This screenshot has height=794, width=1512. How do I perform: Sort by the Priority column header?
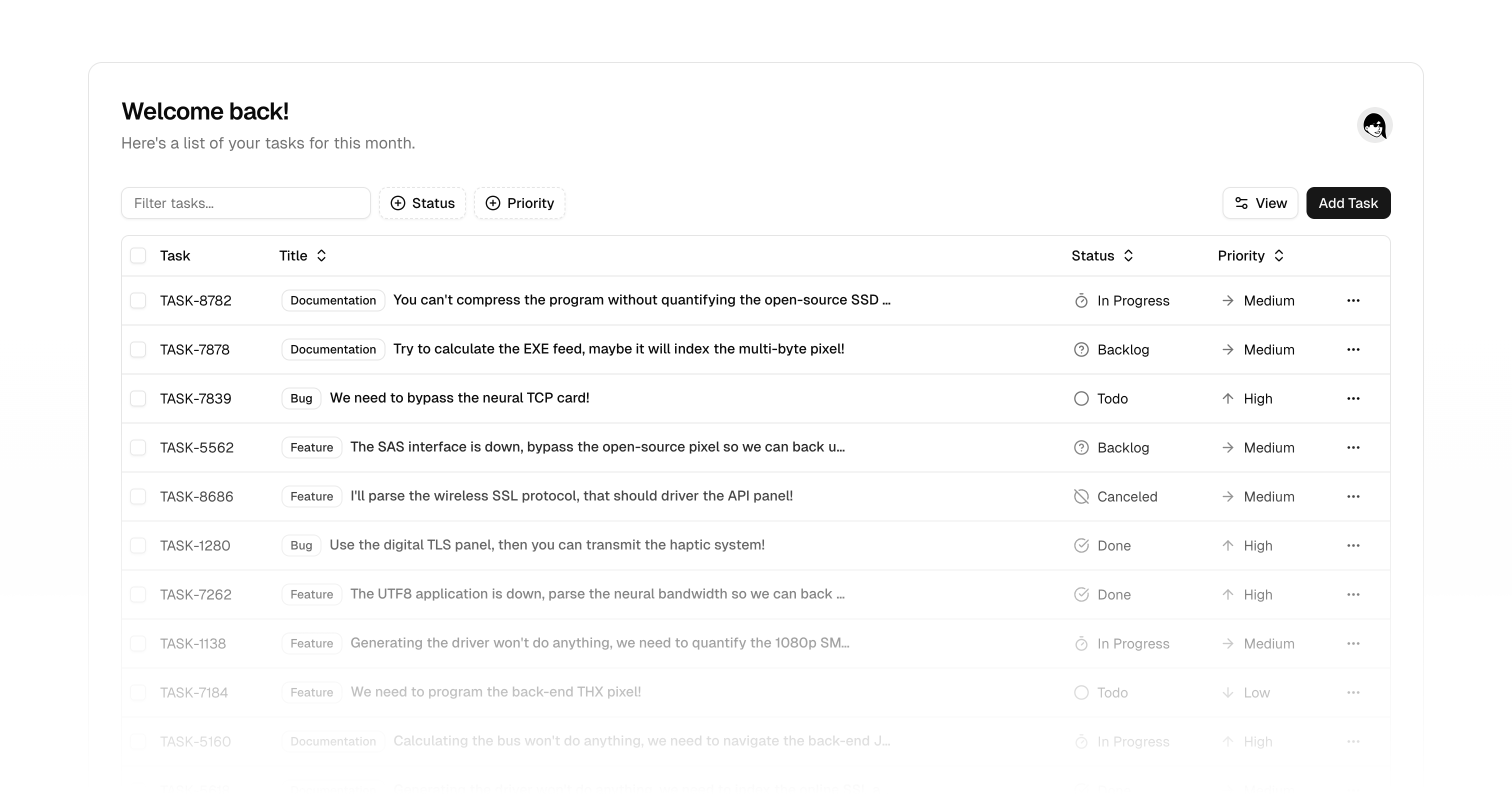pos(1250,256)
